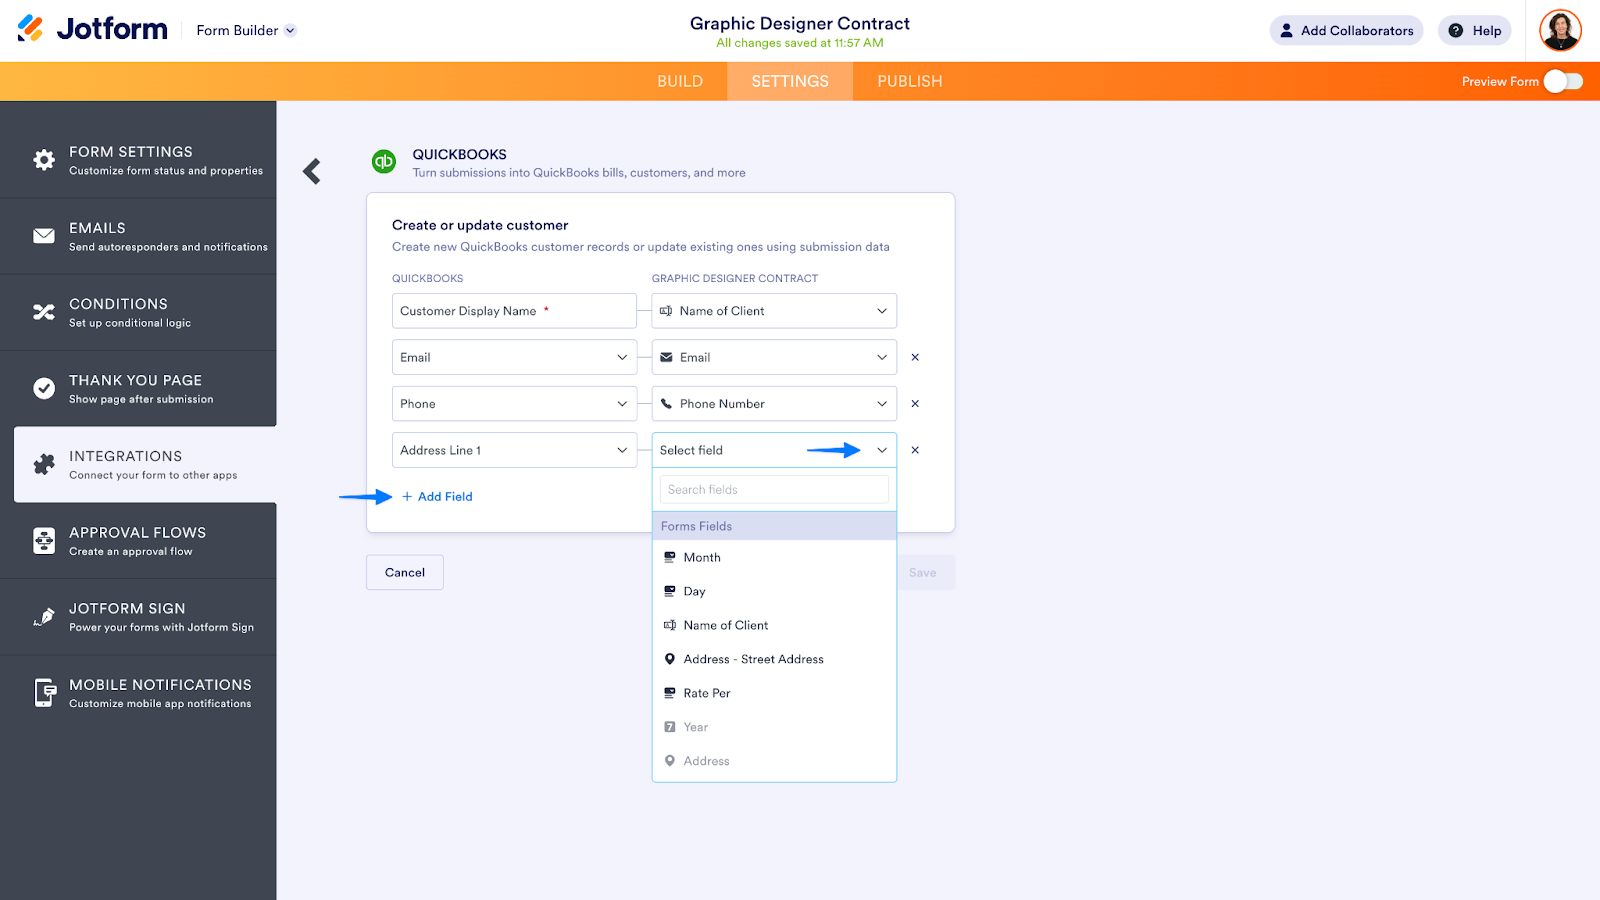Image resolution: width=1600 pixels, height=900 pixels.
Task: Click the back arrow chevron icon
Action: [x=312, y=172]
